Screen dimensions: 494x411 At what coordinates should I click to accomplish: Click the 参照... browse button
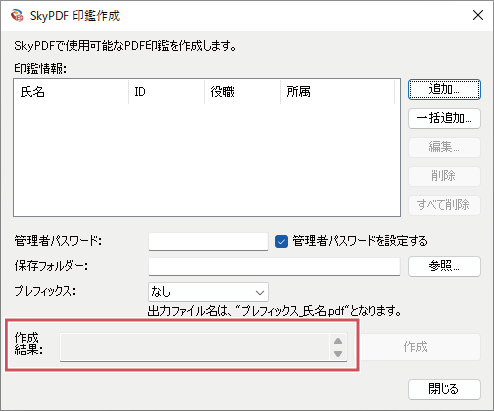click(444, 266)
